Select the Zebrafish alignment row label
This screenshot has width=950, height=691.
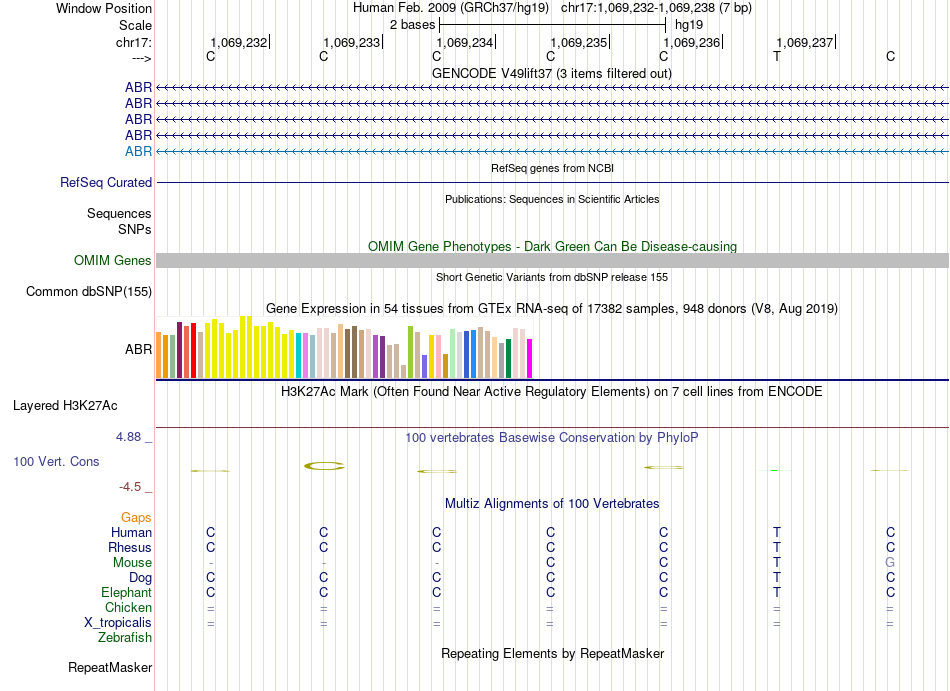pos(125,638)
